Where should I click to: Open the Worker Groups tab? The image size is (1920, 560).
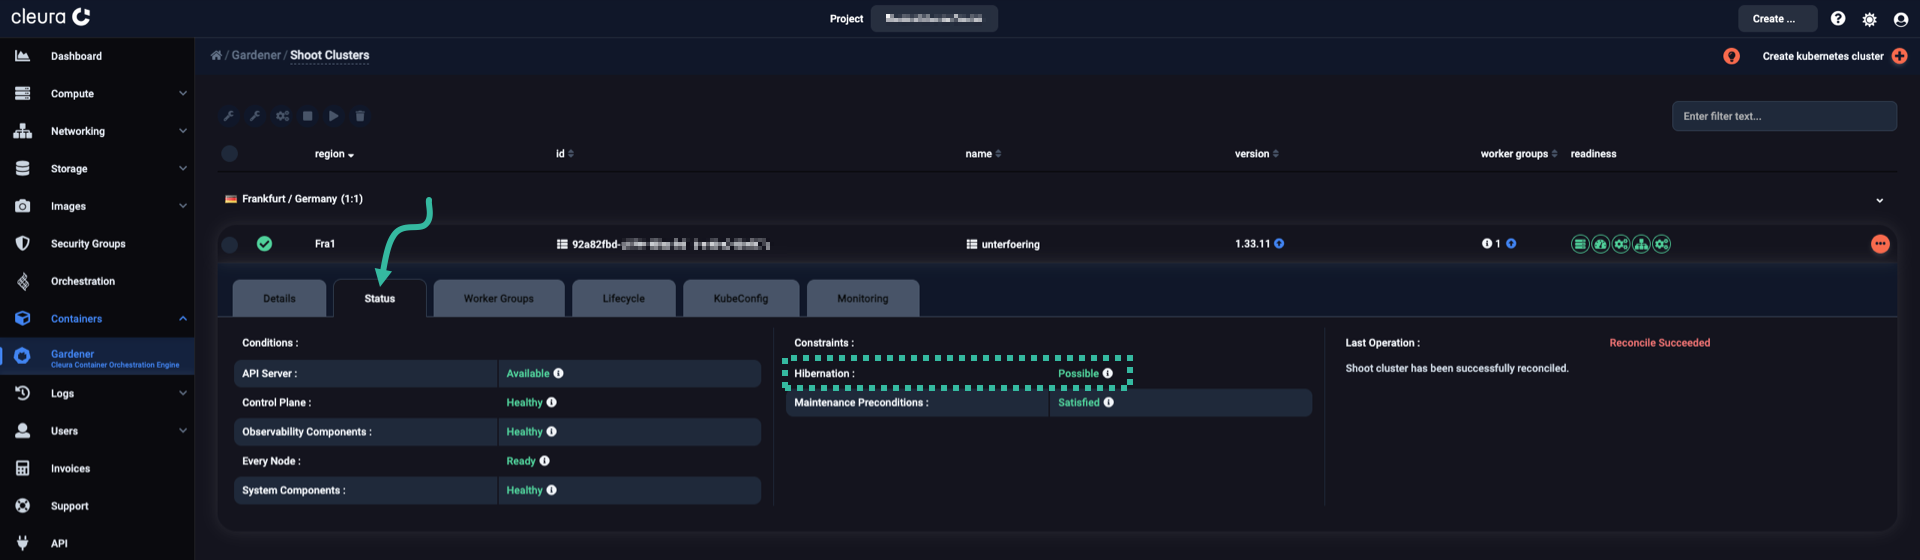point(499,298)
